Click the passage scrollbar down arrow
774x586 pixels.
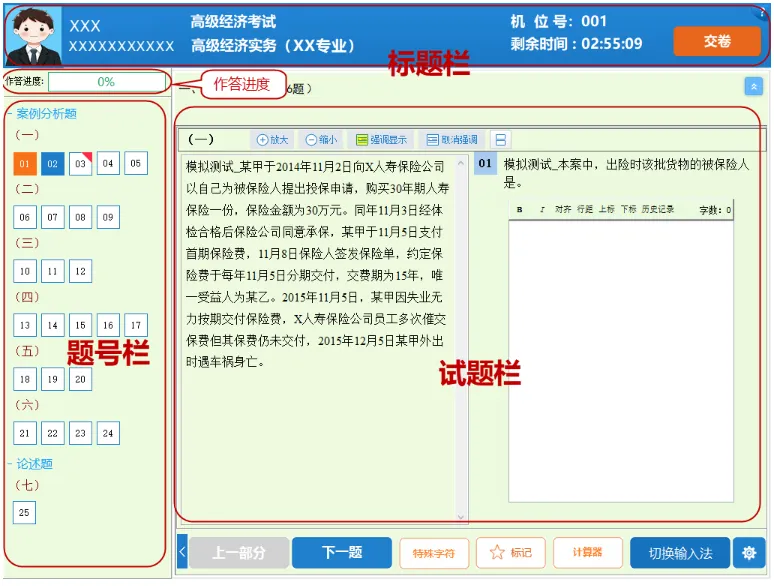pos(461,517)
